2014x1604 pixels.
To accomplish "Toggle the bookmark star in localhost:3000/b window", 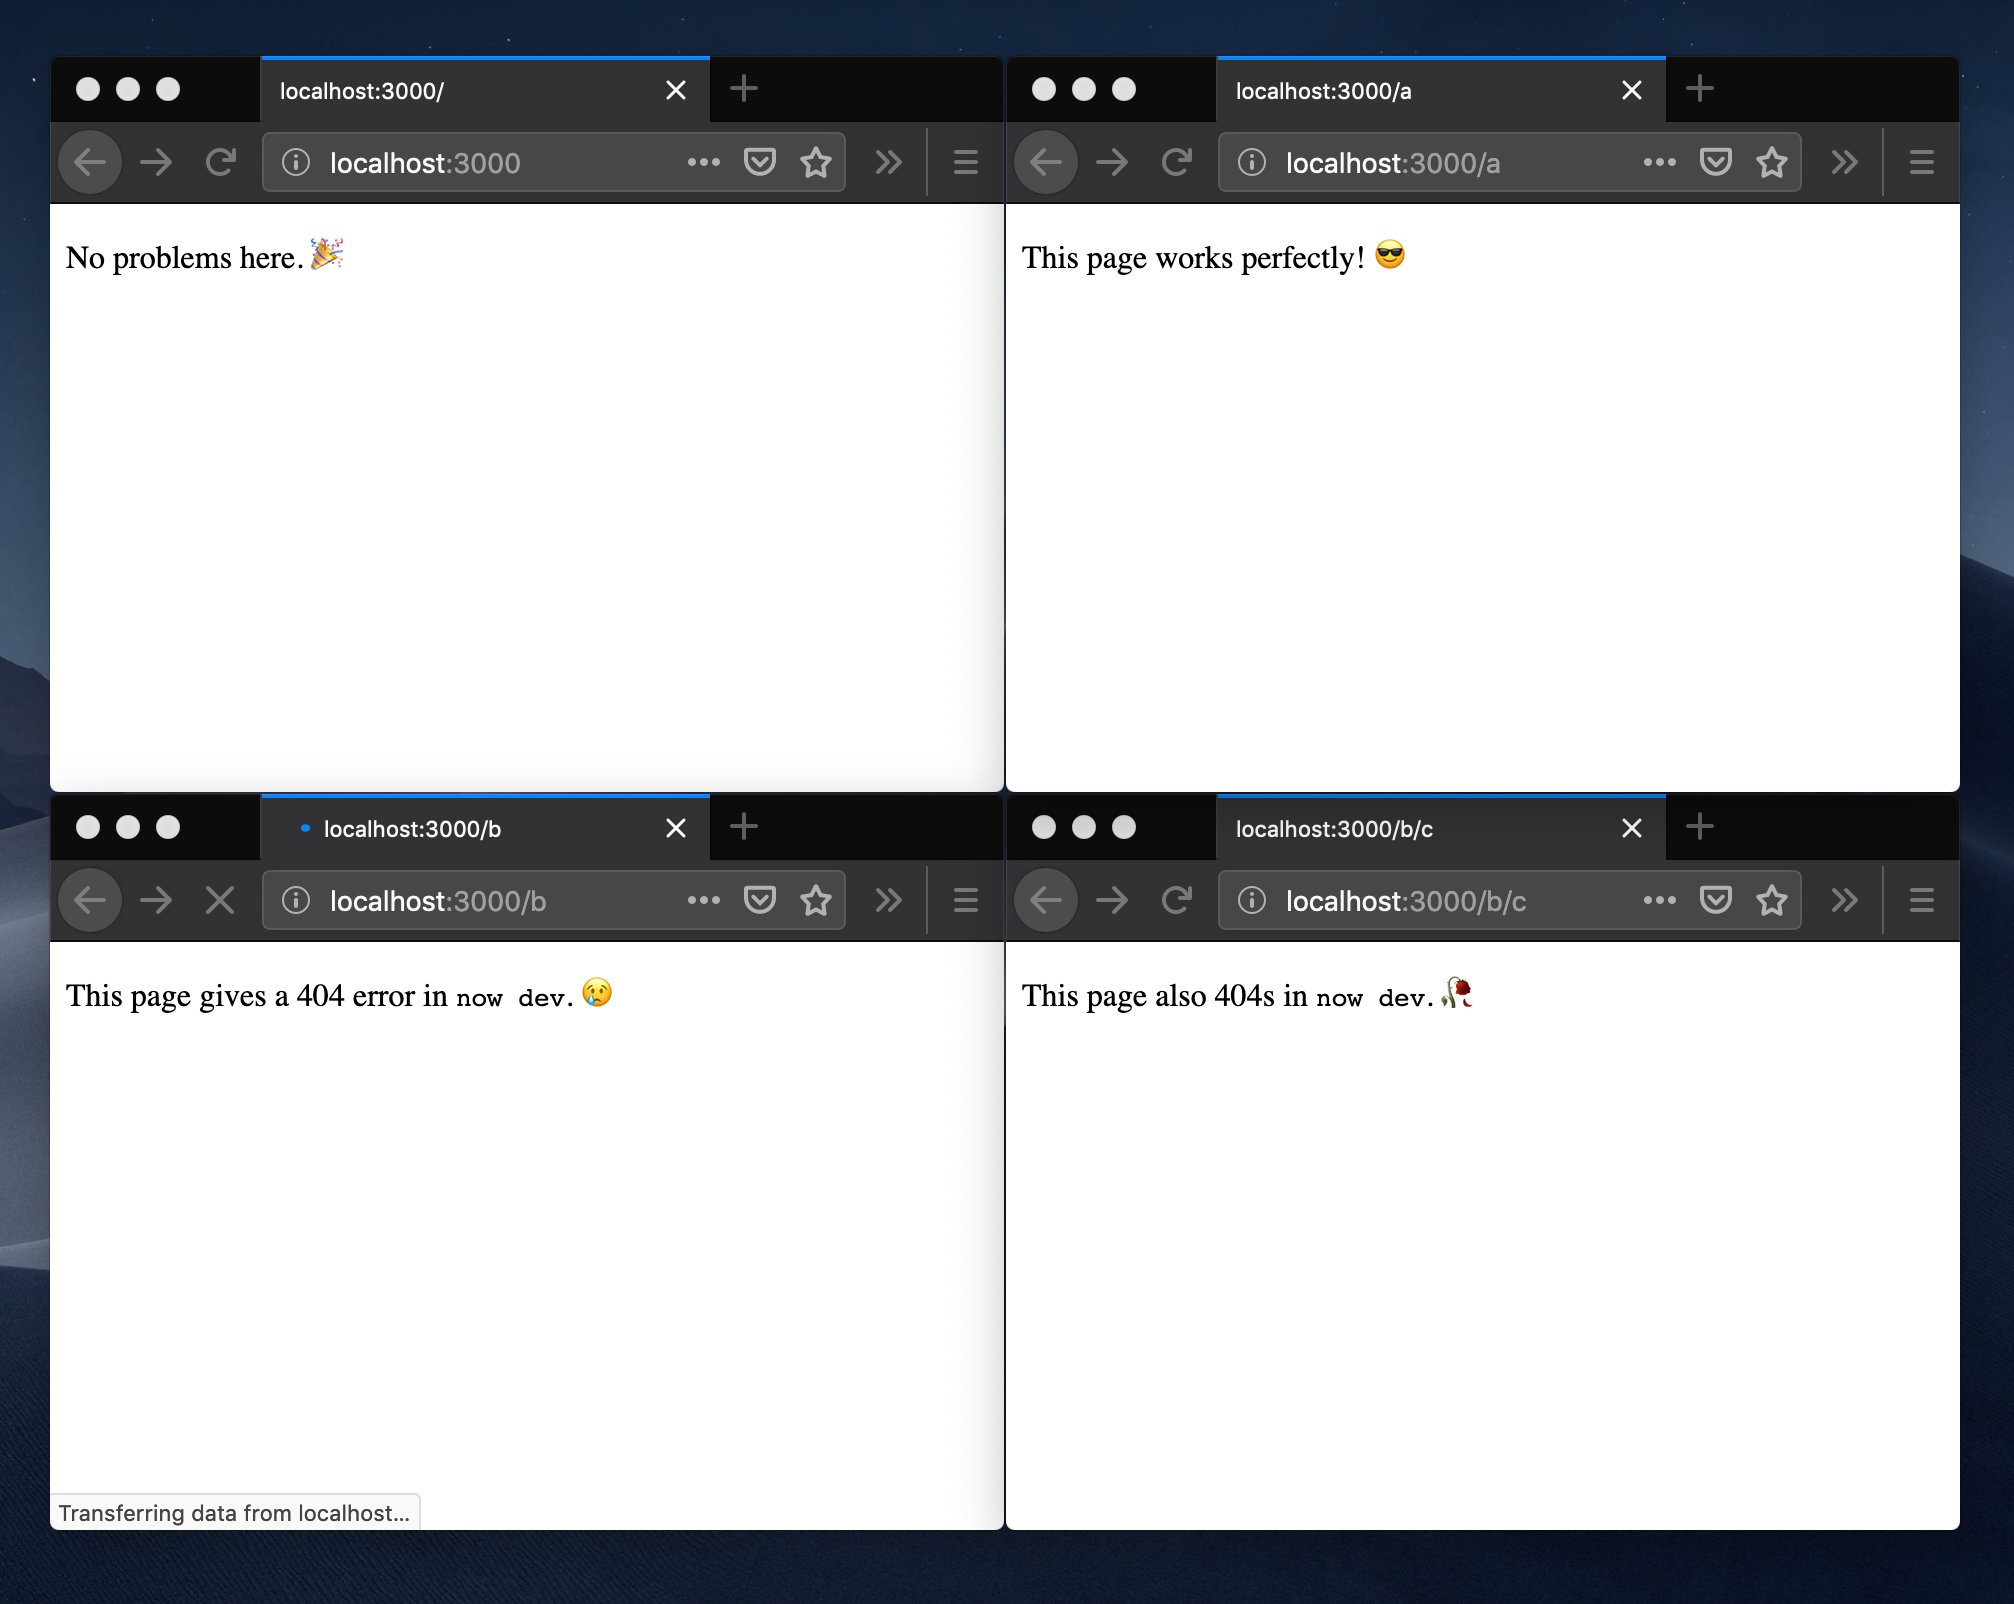I will (x=815, y=900).
